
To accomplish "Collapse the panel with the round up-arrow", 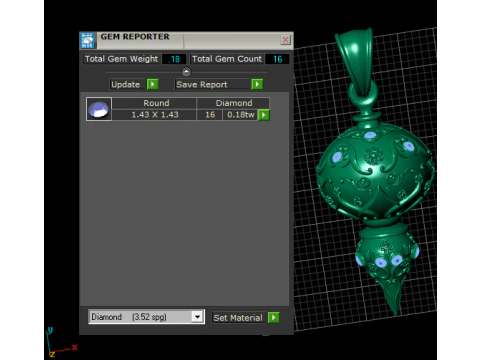I will coord(186,71).
